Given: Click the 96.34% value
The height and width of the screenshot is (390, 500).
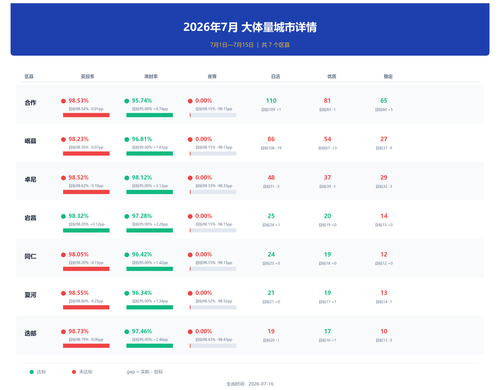Looking at the screenshot, I should (142, 293).
